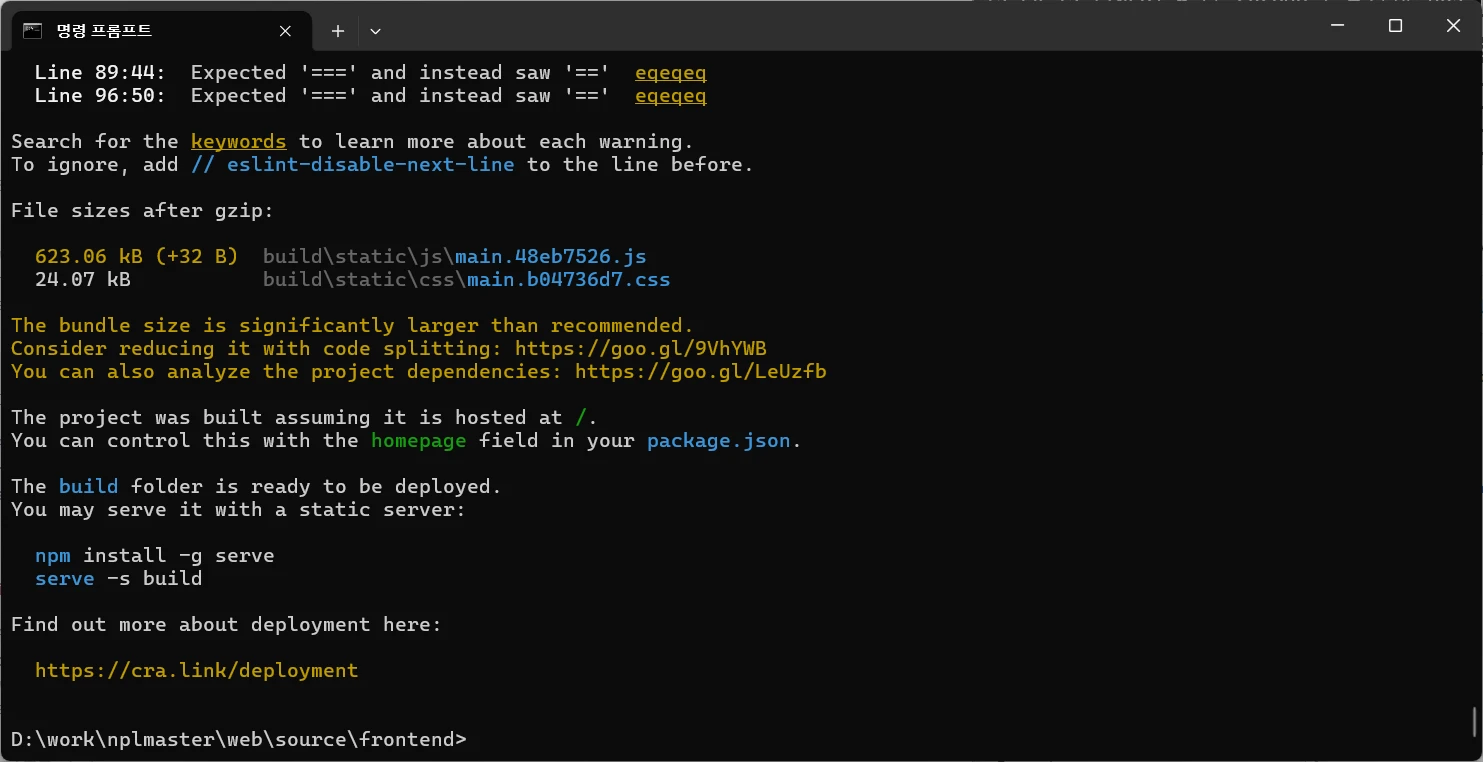Open the first eqeqeq rule link
This screenshot has width=1483, height=762.
point(670,73)
